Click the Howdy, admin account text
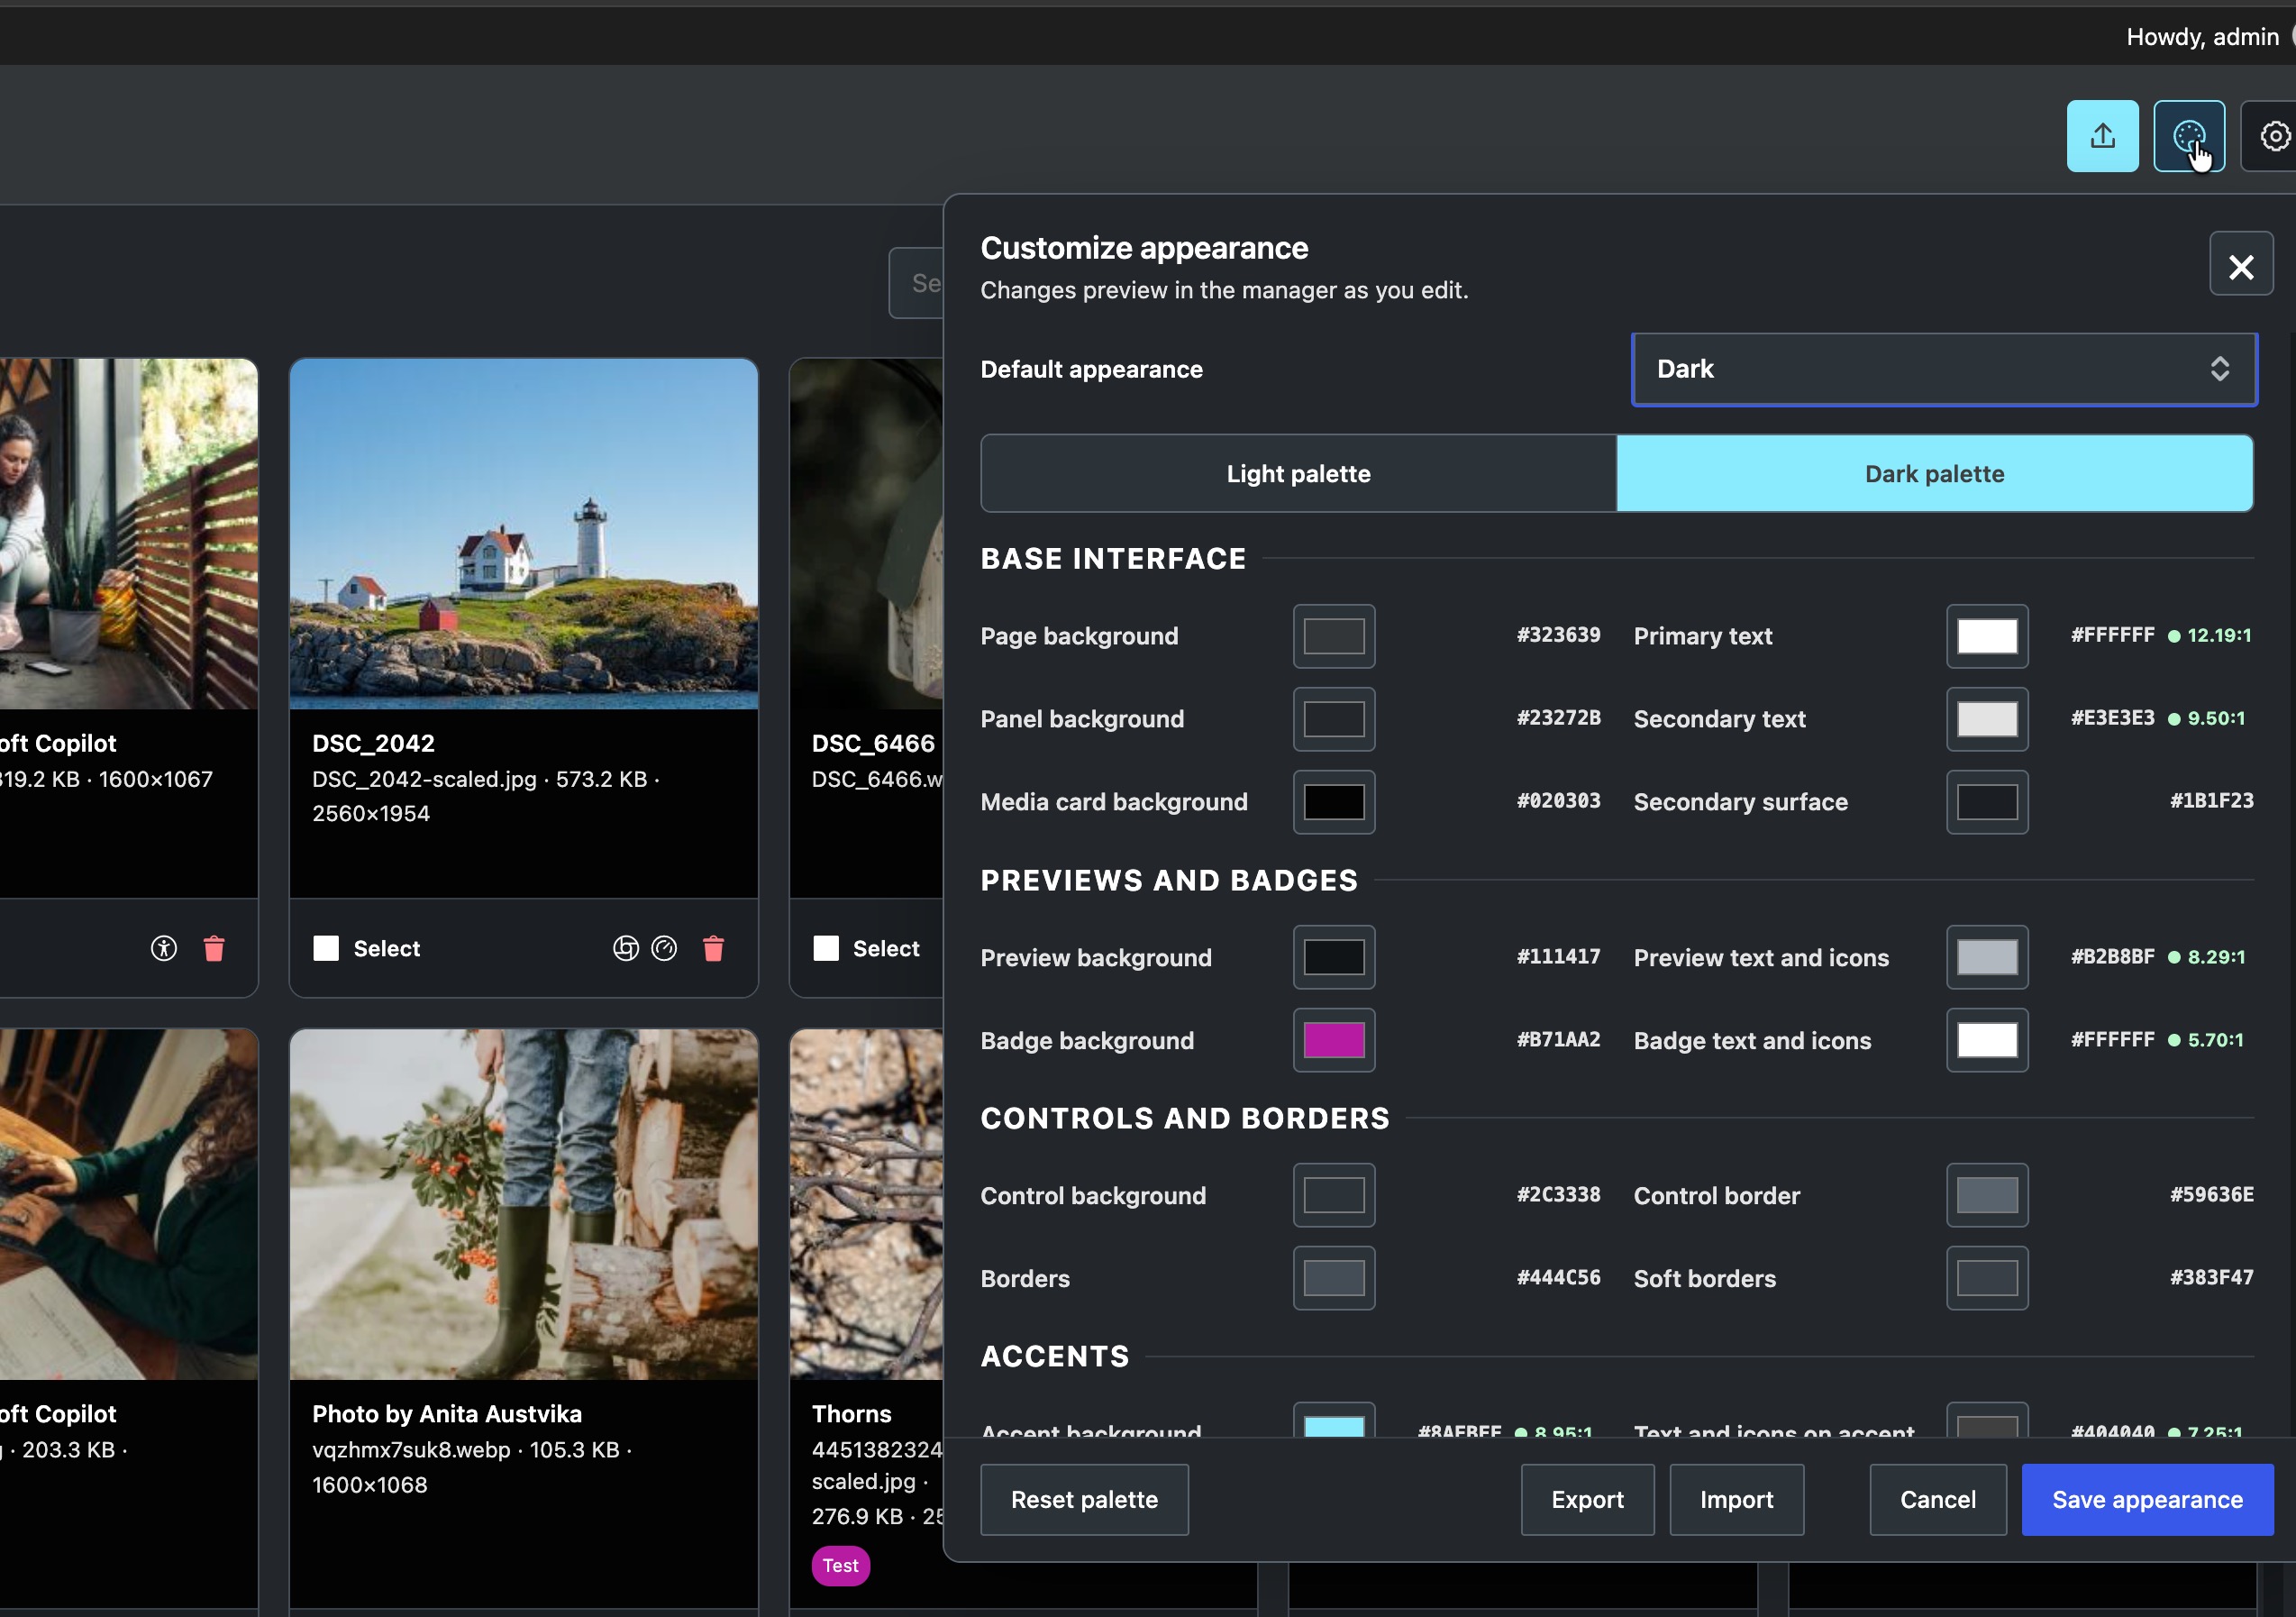The image size is (2296, 1617). [x=2202, y=37]
